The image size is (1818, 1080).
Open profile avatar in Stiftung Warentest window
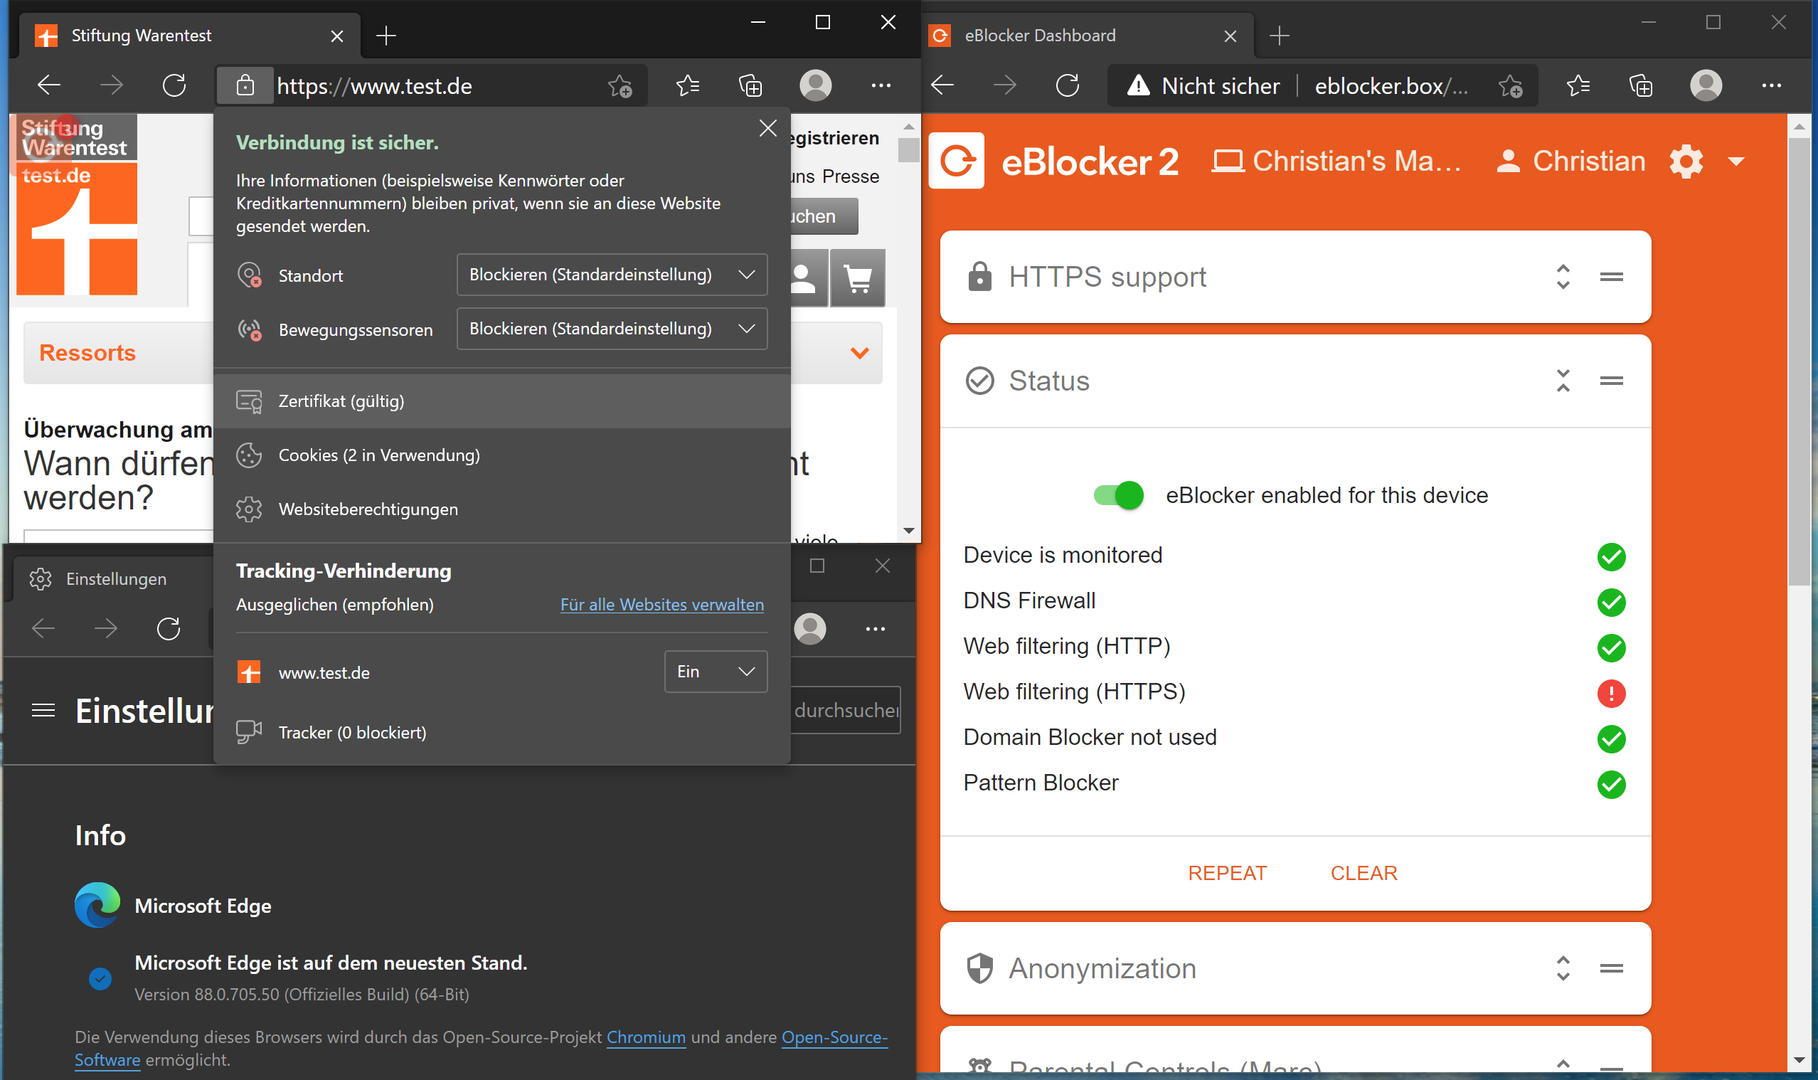pyautogui.click(x=816, y=86)
